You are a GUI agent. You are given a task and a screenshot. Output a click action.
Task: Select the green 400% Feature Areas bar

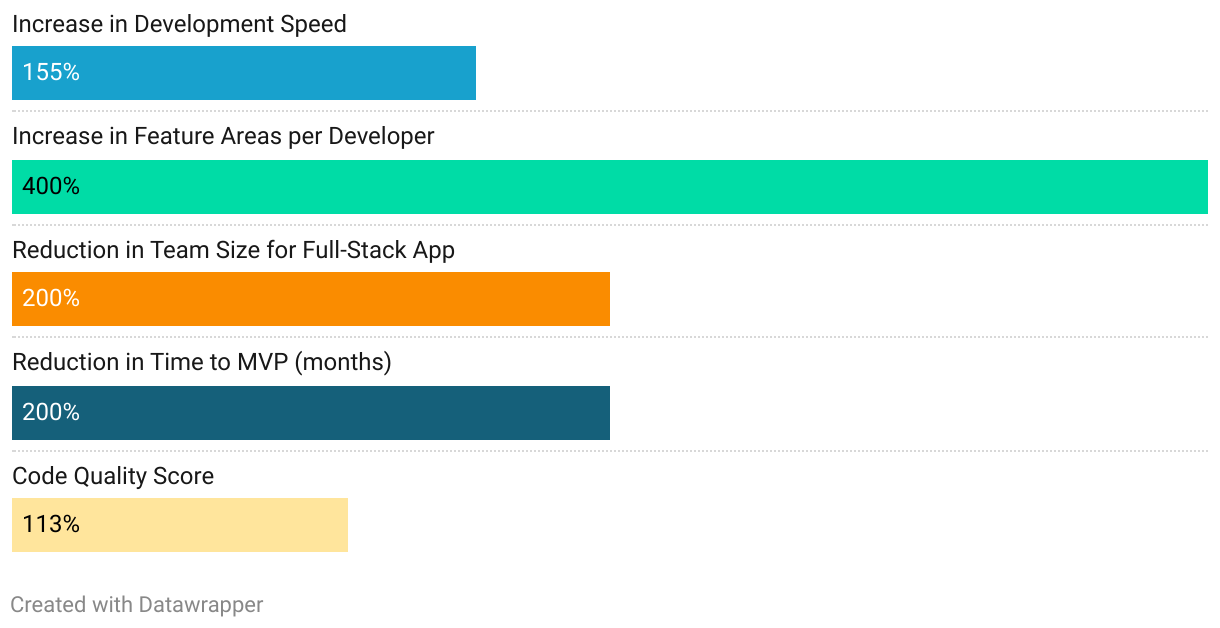click(x=610, y=187)
